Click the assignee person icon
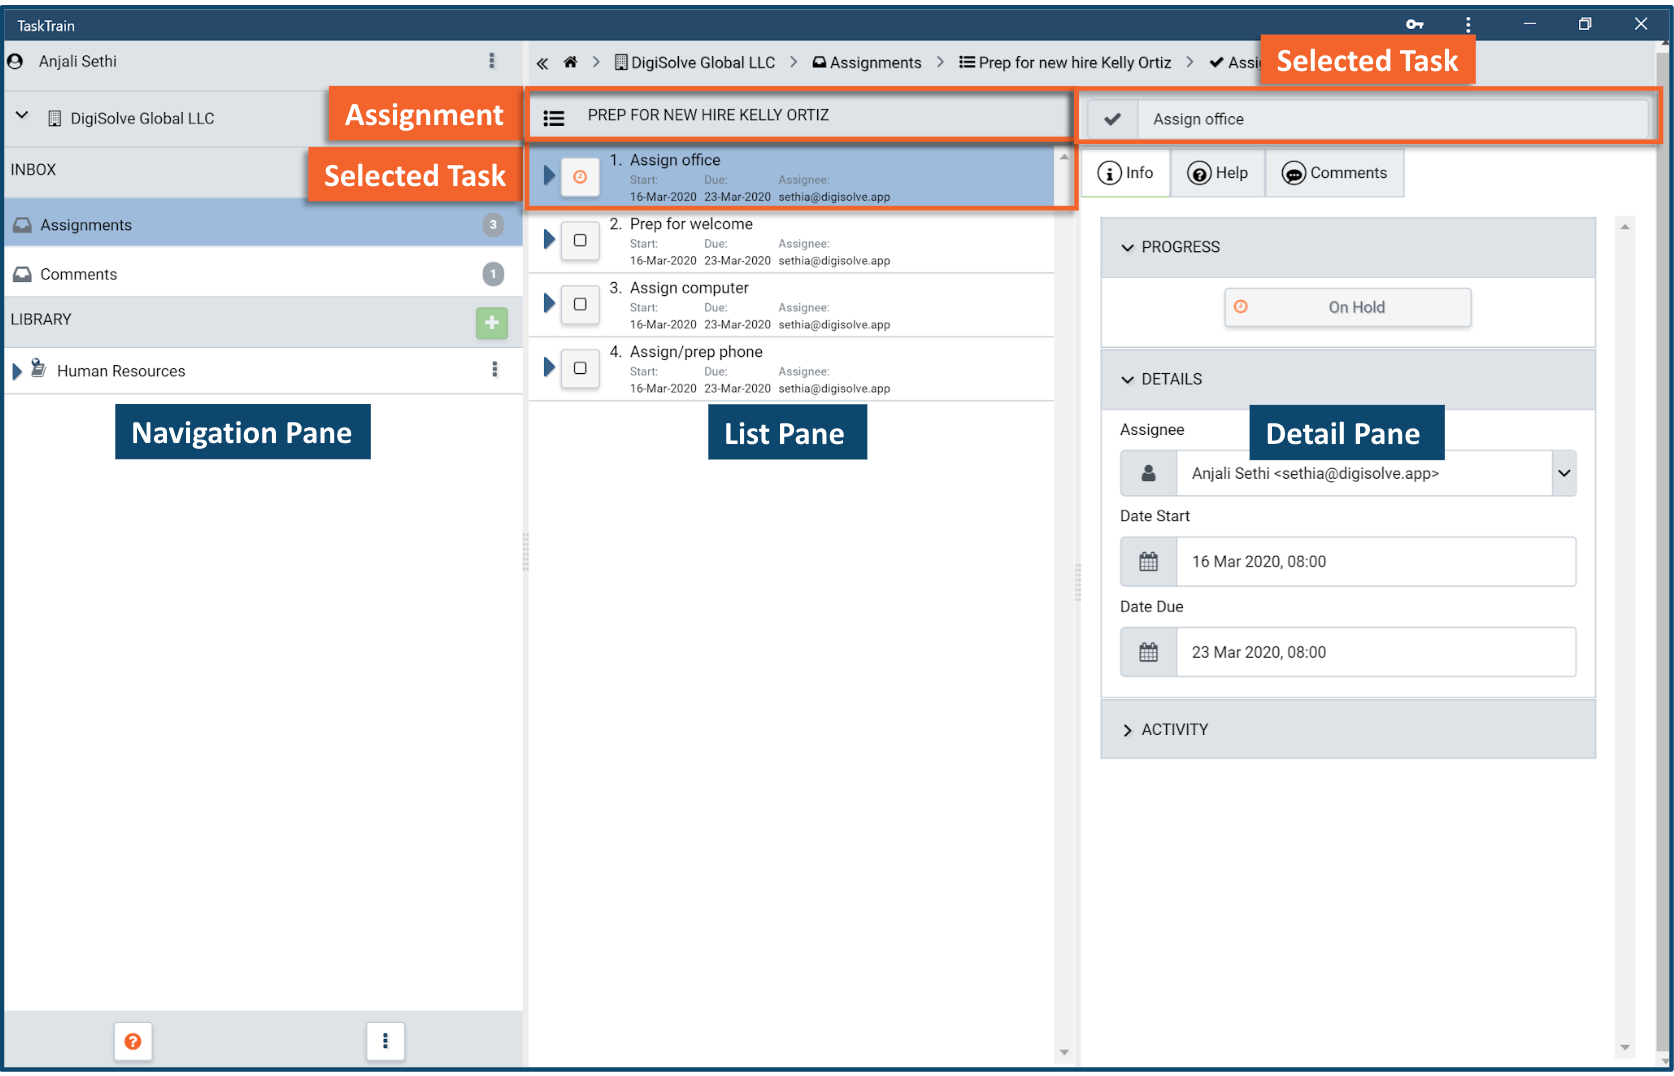 (1149, 474)
